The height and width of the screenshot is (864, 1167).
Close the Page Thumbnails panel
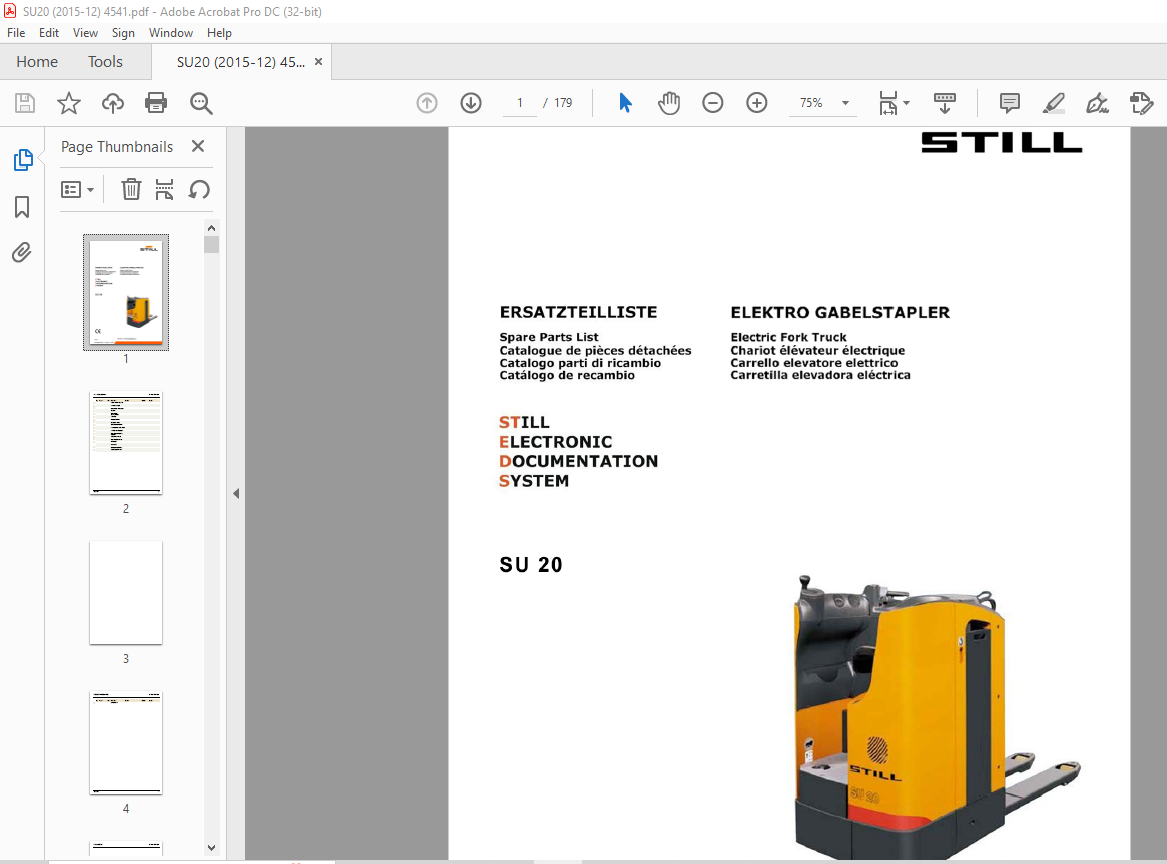[198, 146]
